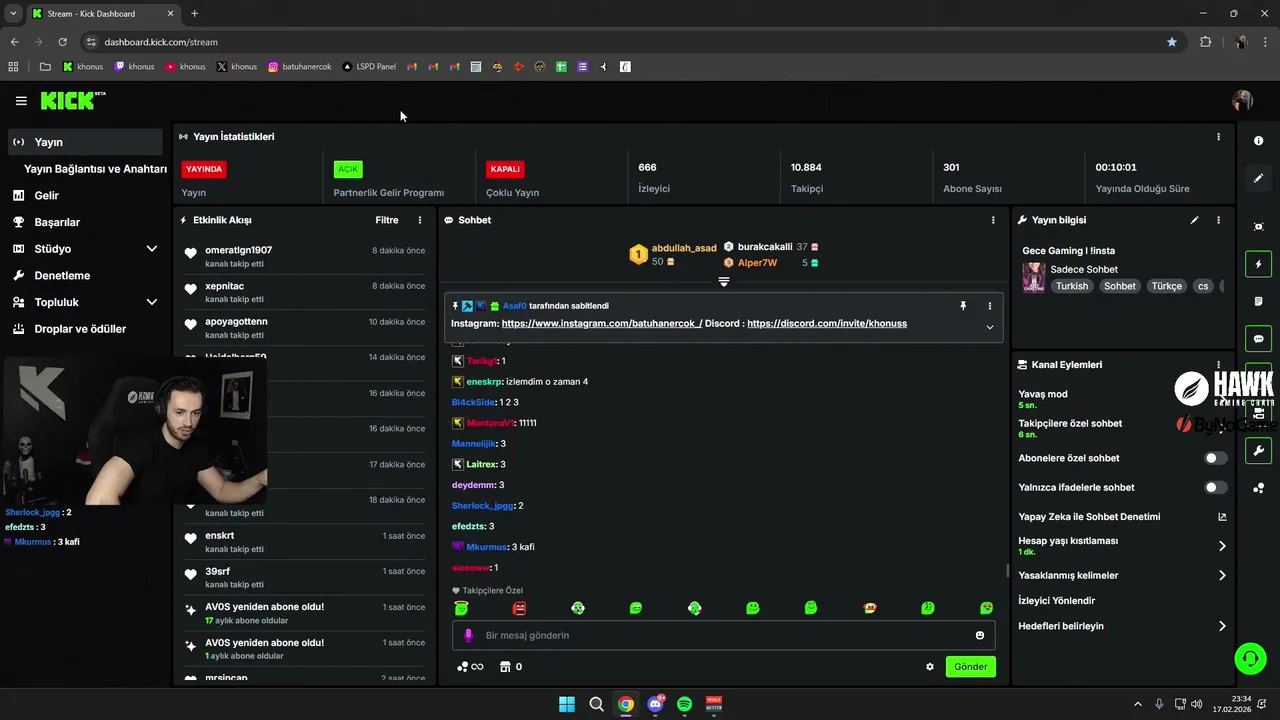
Task: Collapse the chat leaderboard arrow
Action: (724, 282)
